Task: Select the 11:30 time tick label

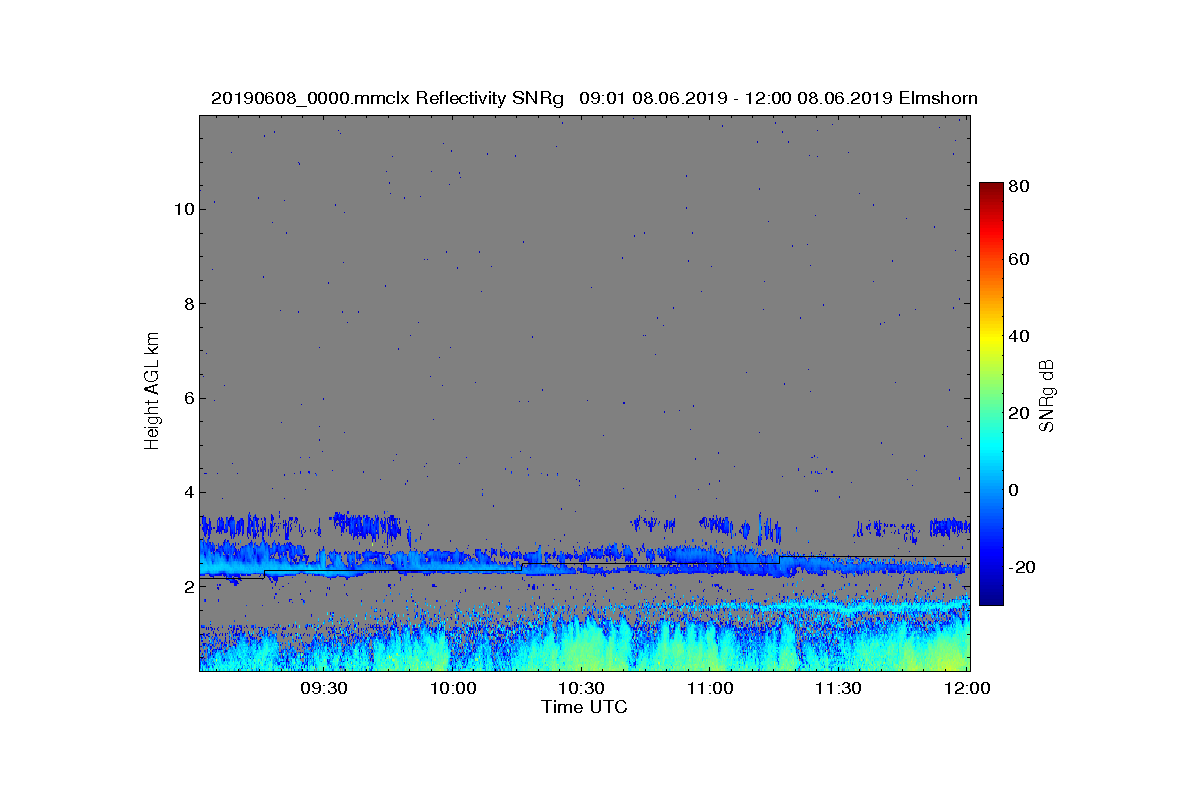Action: 838,689
